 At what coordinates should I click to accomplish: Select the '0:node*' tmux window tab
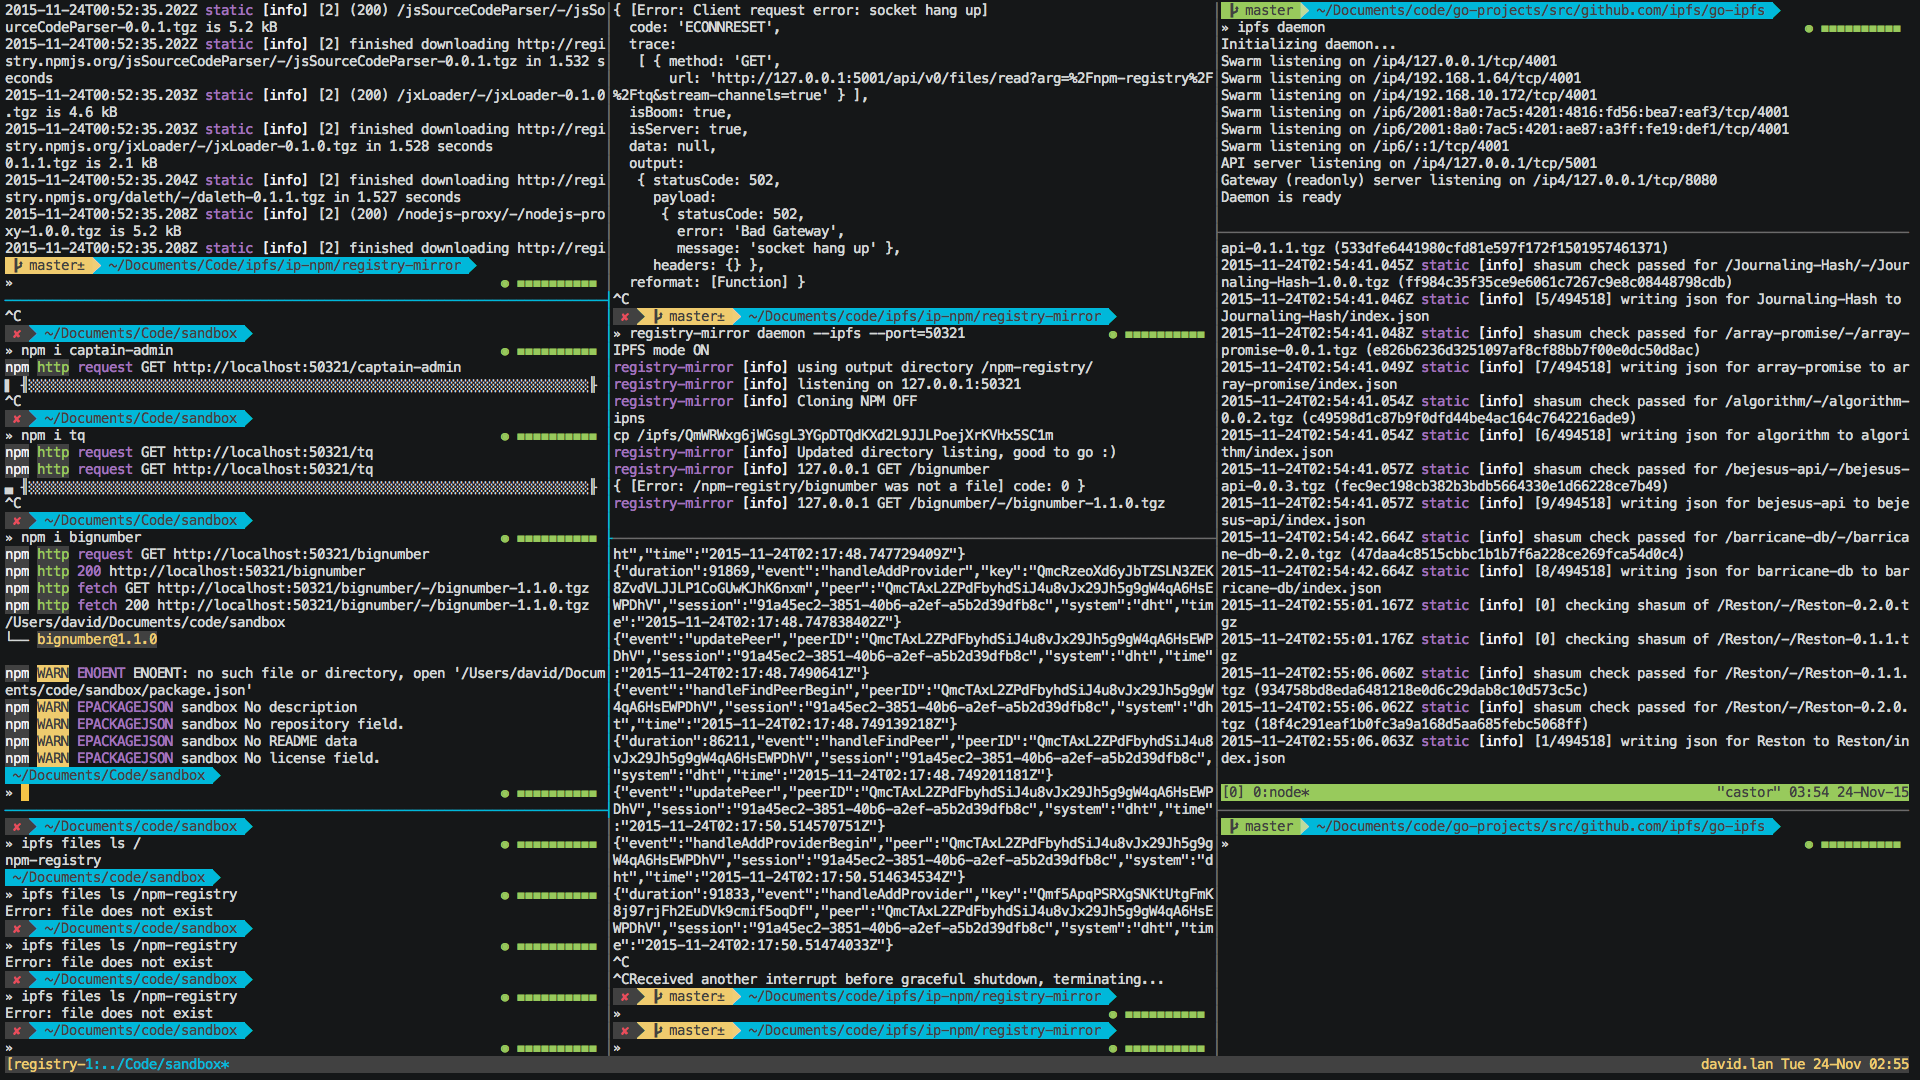[1280, 793]
